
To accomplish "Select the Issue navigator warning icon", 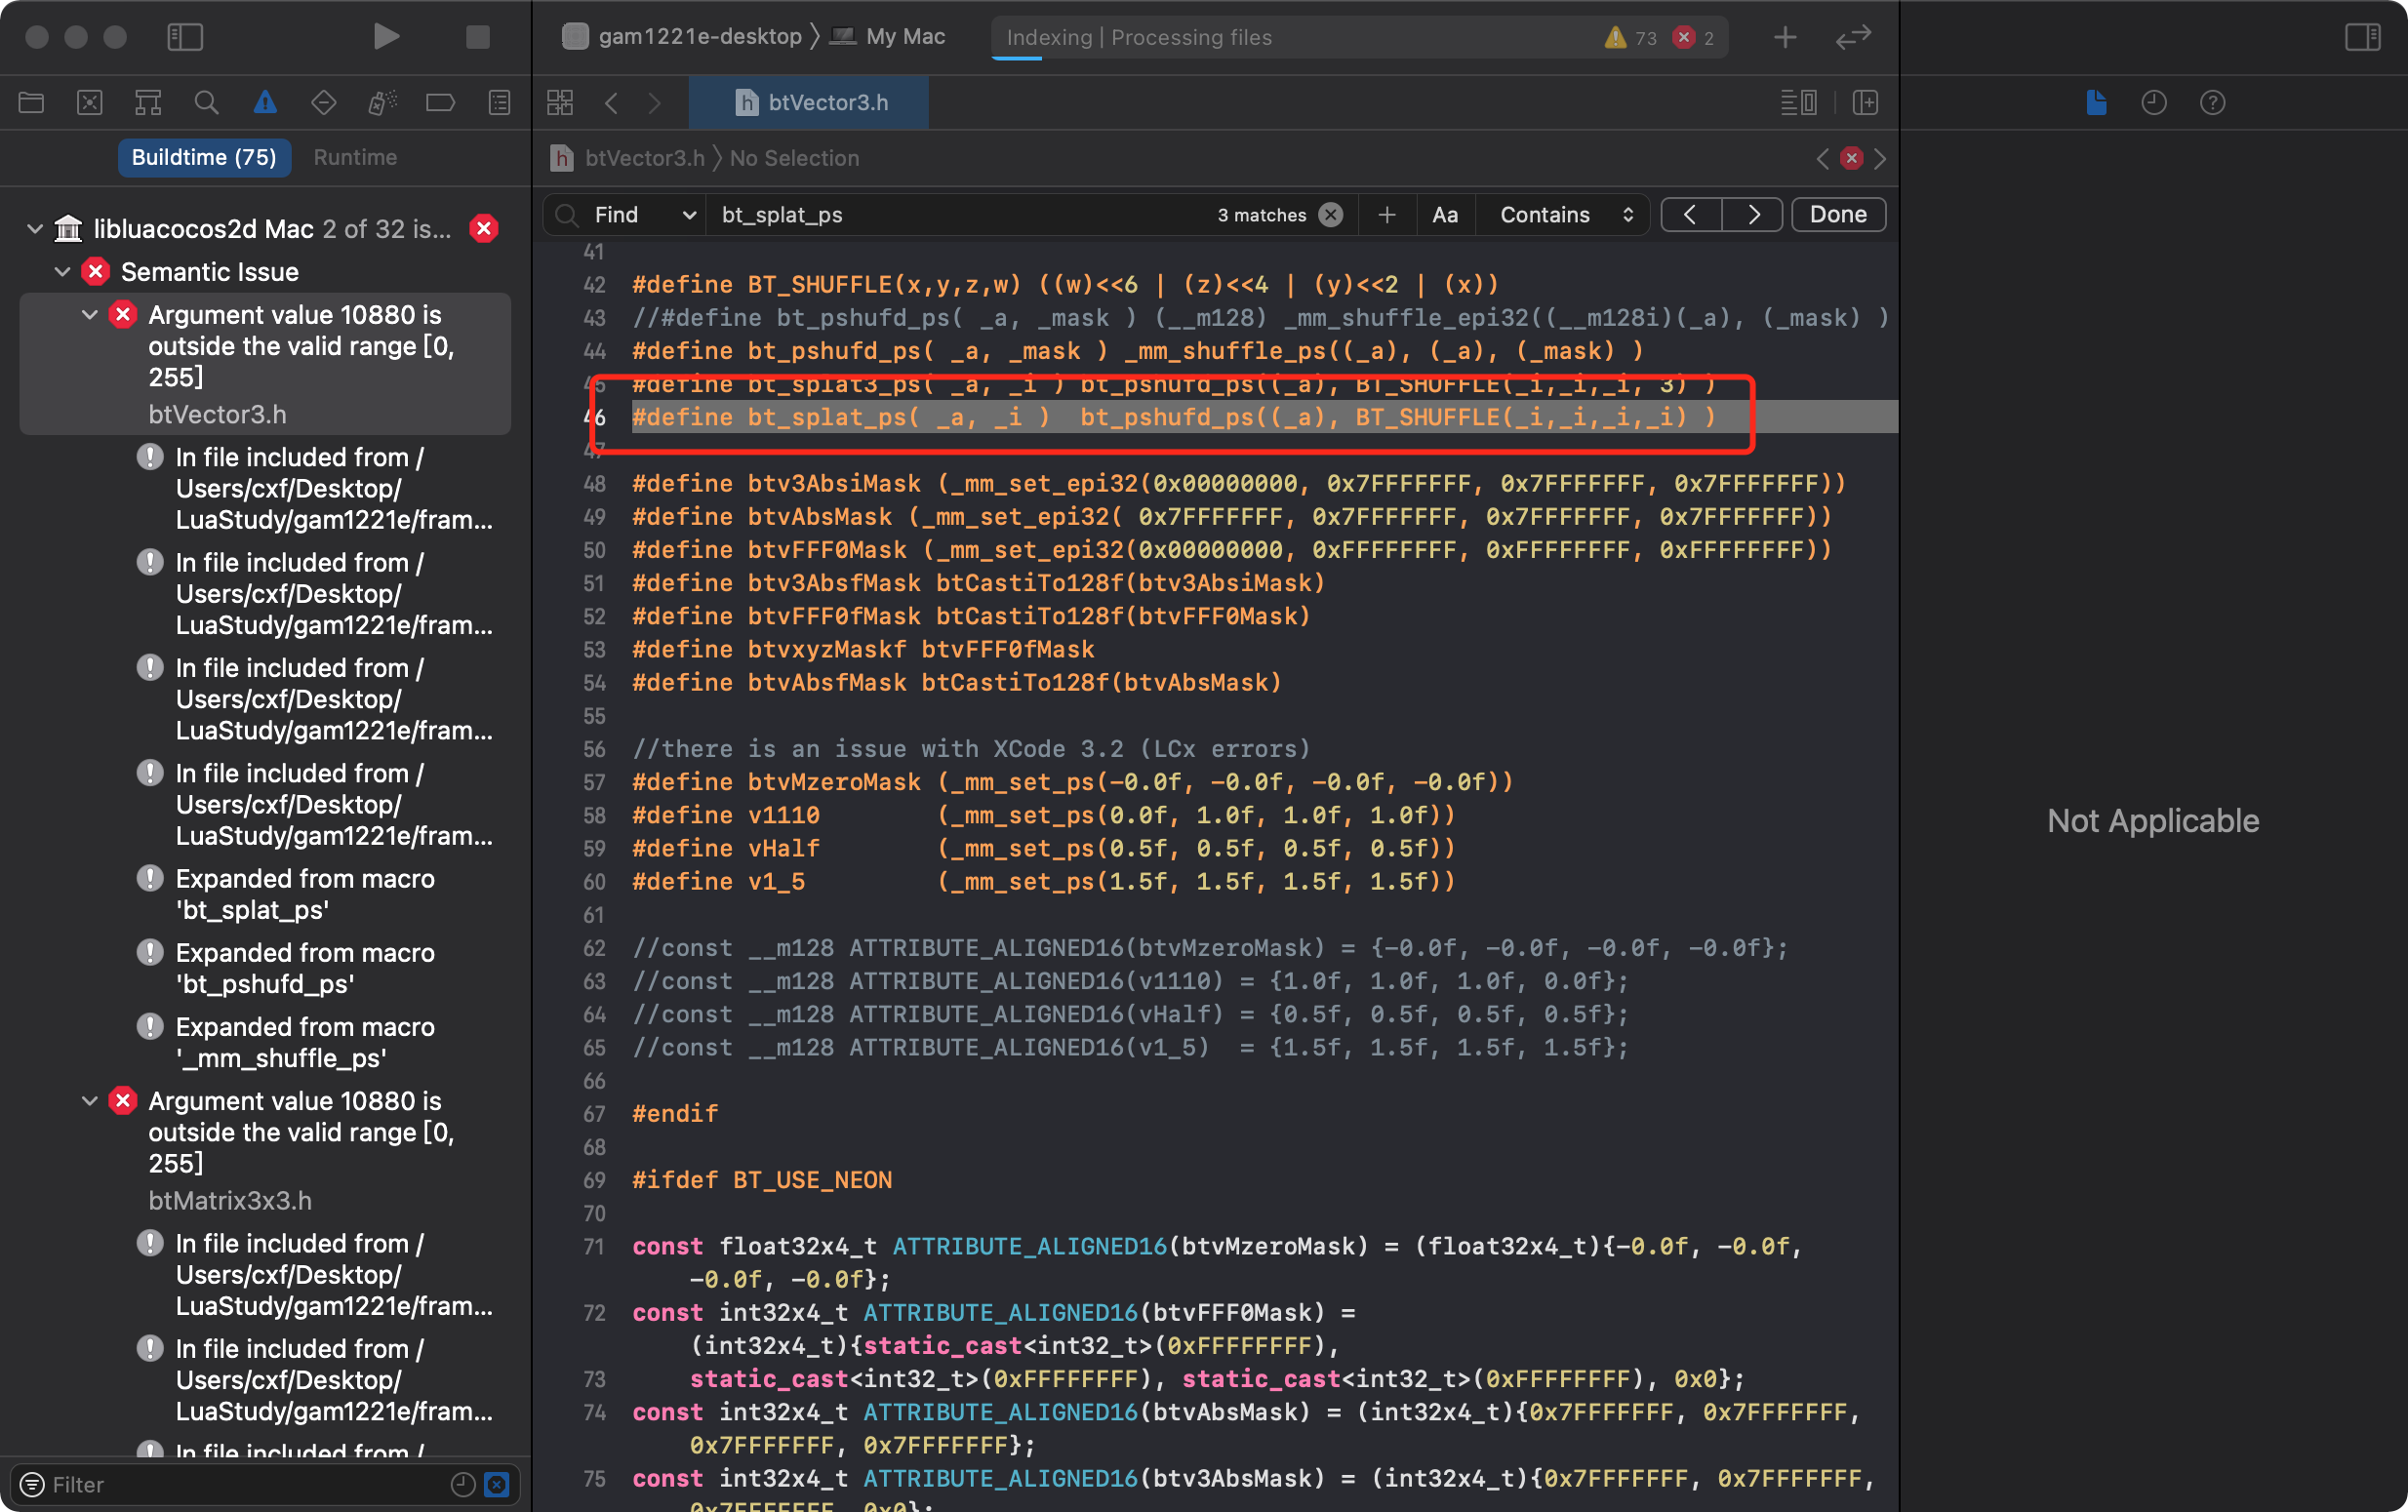I will tap(265, 102).
